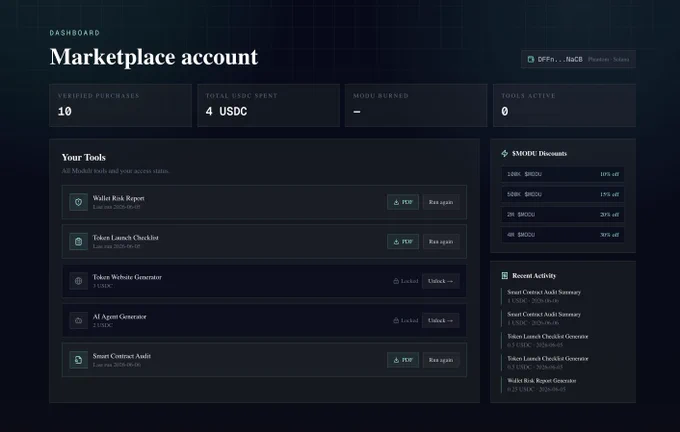Click the Token Launch Checklist clipboard icon
The width and height of the screenshot is (680, 432).
pos(78,242)
